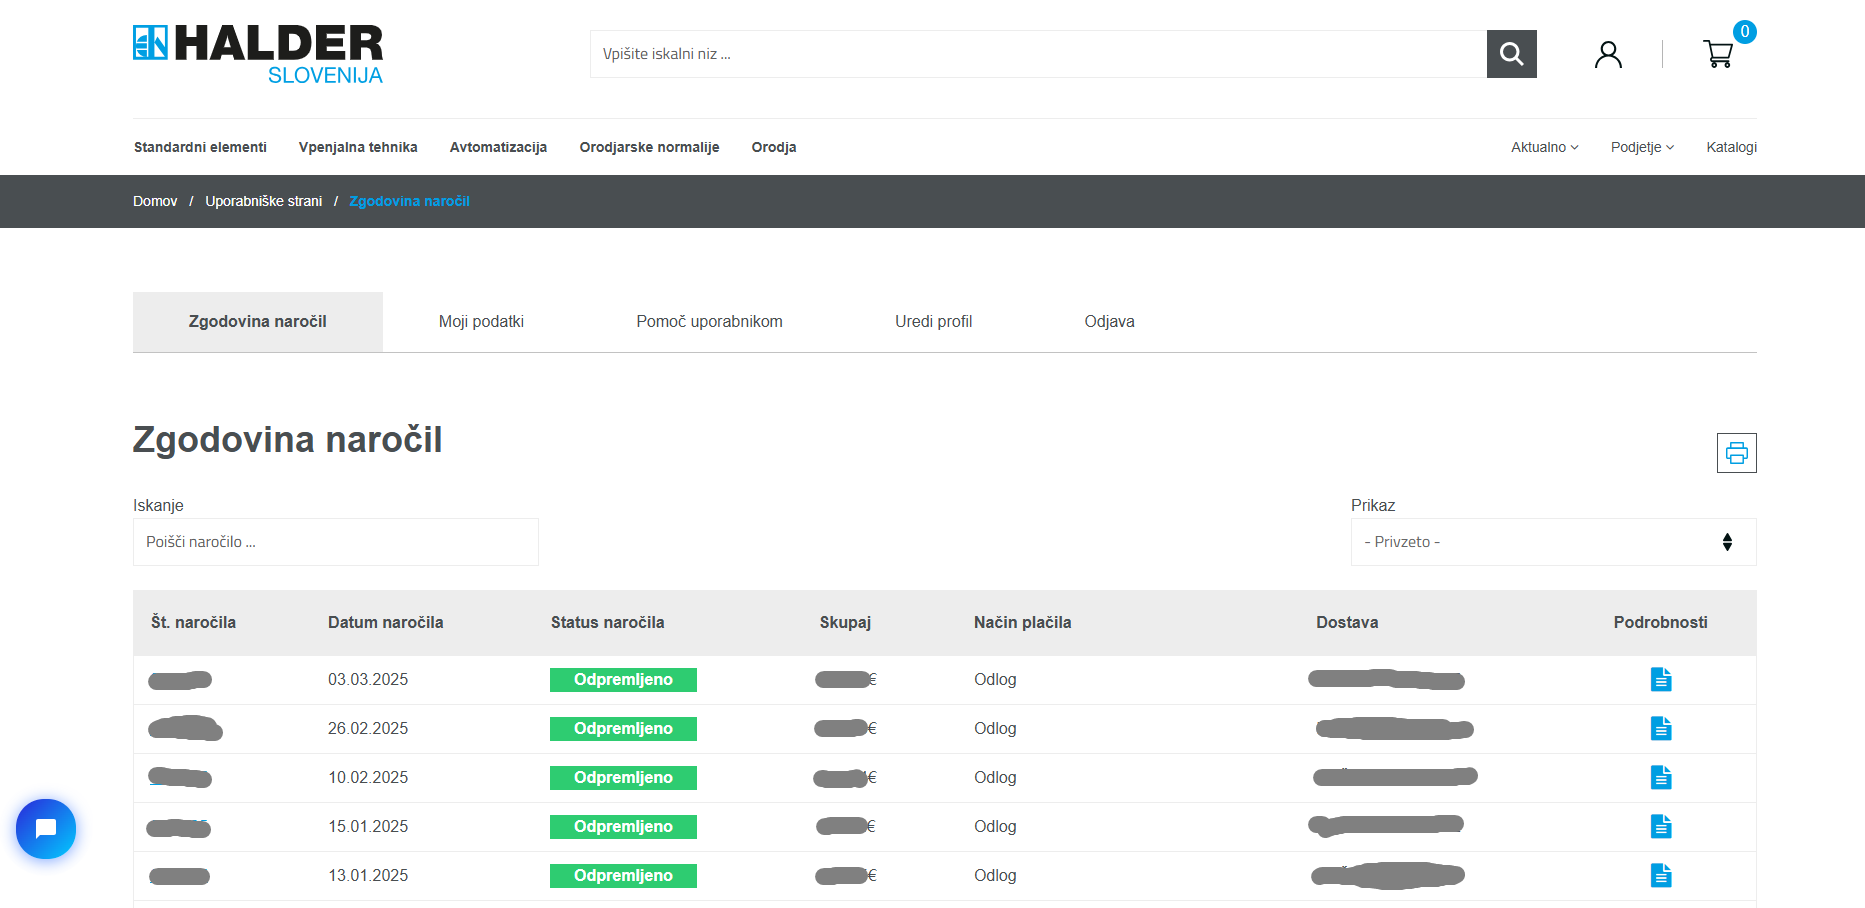Expand the Aktualno menu
1865x908 pixels.
pos(1544,147)
